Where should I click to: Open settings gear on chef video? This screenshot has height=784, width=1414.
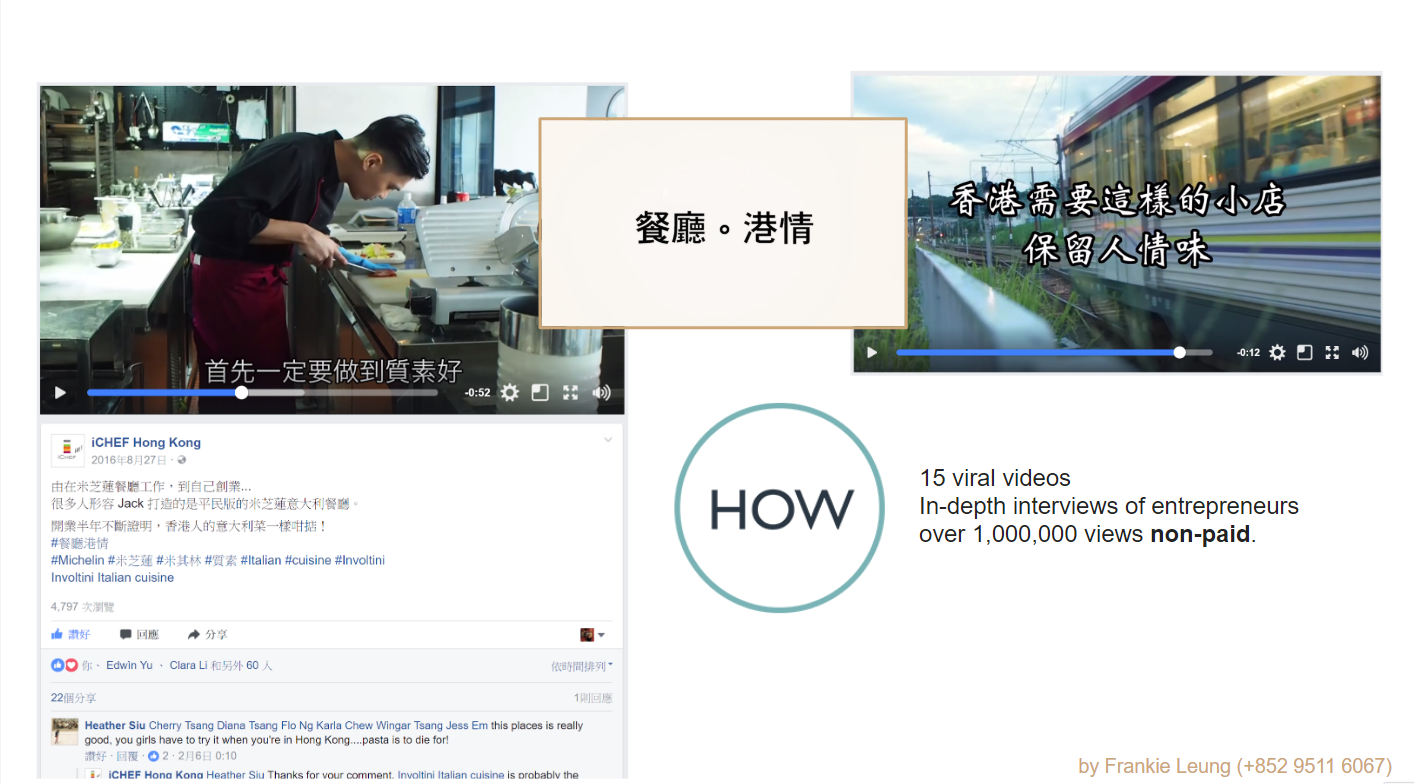(x=510, y=393)
